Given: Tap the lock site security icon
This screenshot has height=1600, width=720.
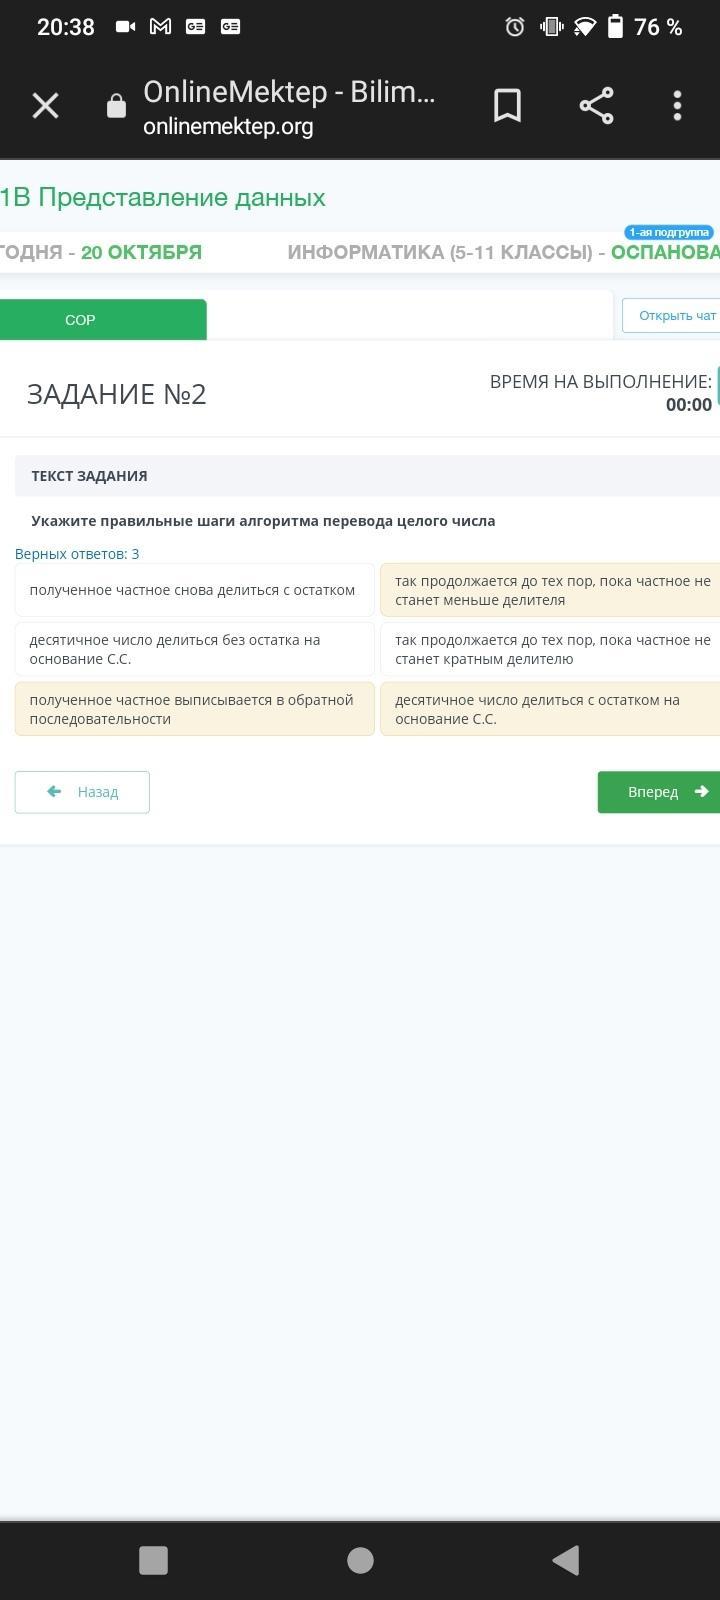Looking at the screenshot, I should (x=117, y=106).
